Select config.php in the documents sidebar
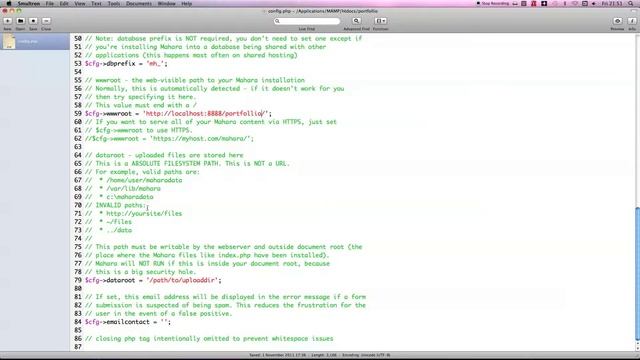640x360 pixels. point(35,41)
